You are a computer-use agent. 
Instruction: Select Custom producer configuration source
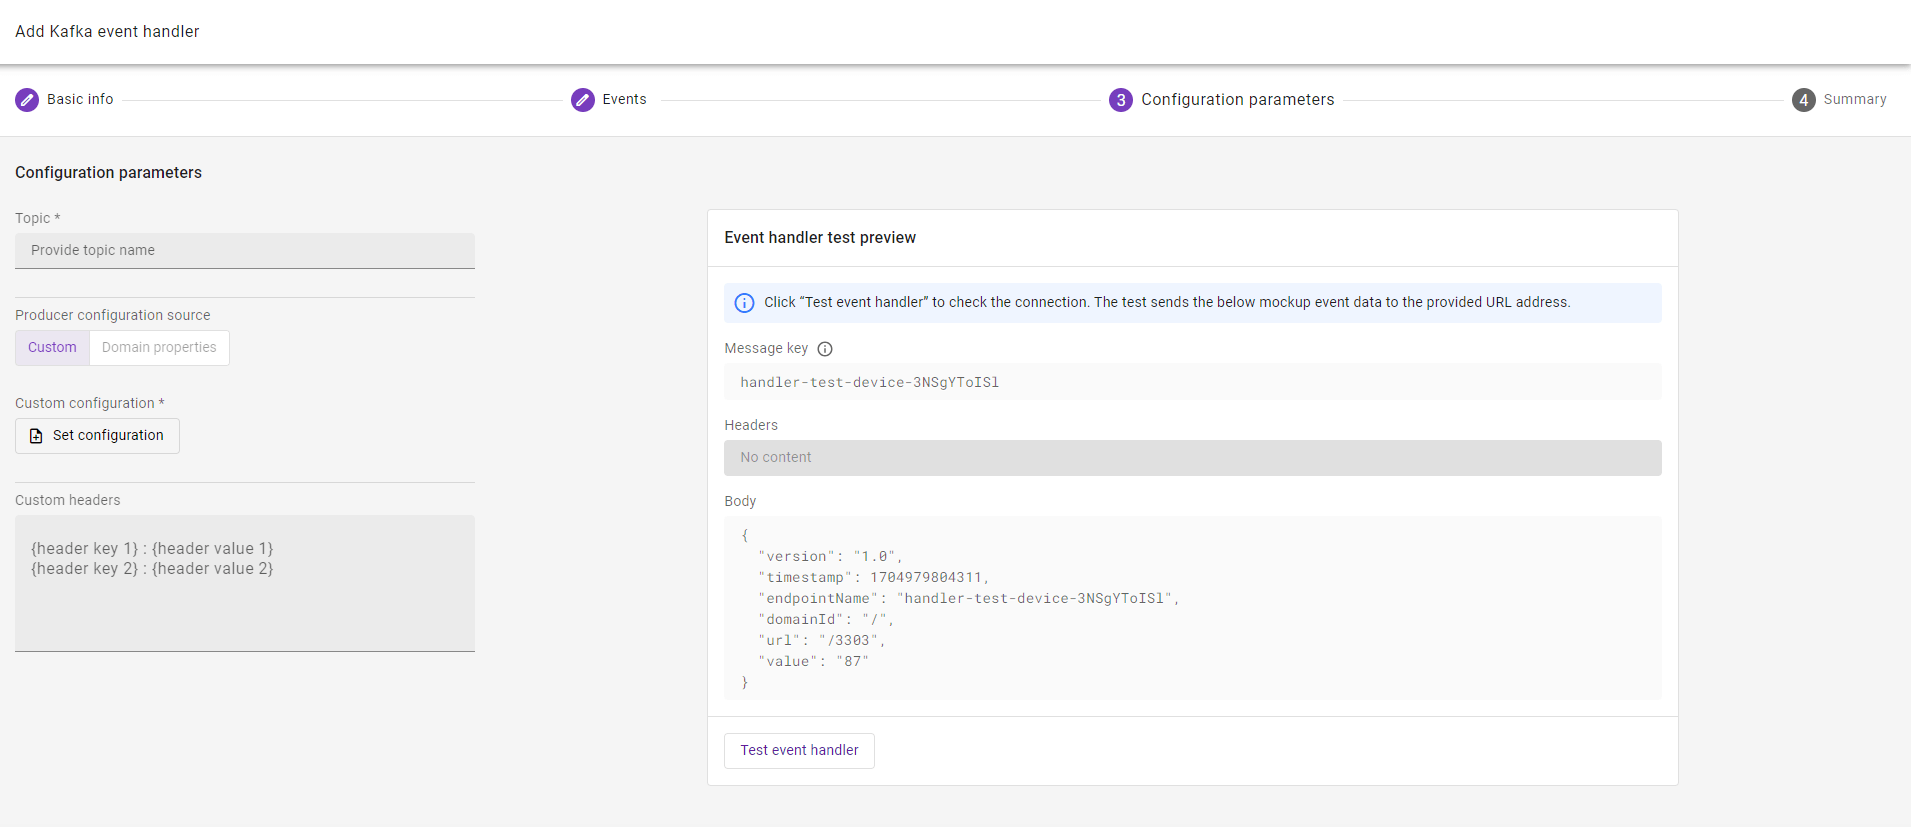tap(52, 348)
